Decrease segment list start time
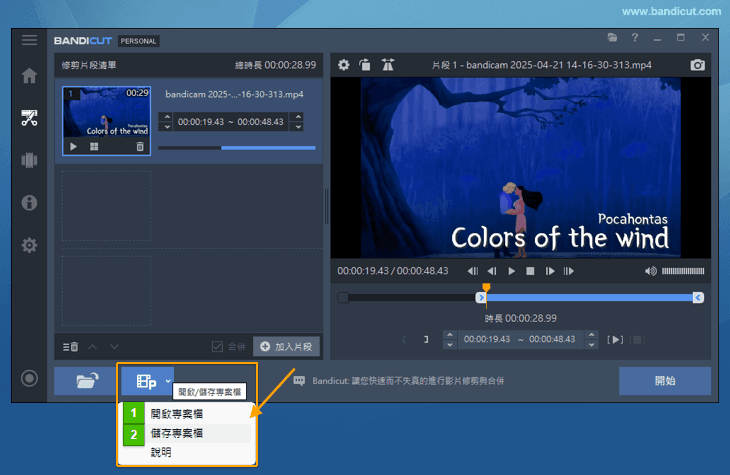This screenshot has width=730, height=475. [x=167, y=127]
